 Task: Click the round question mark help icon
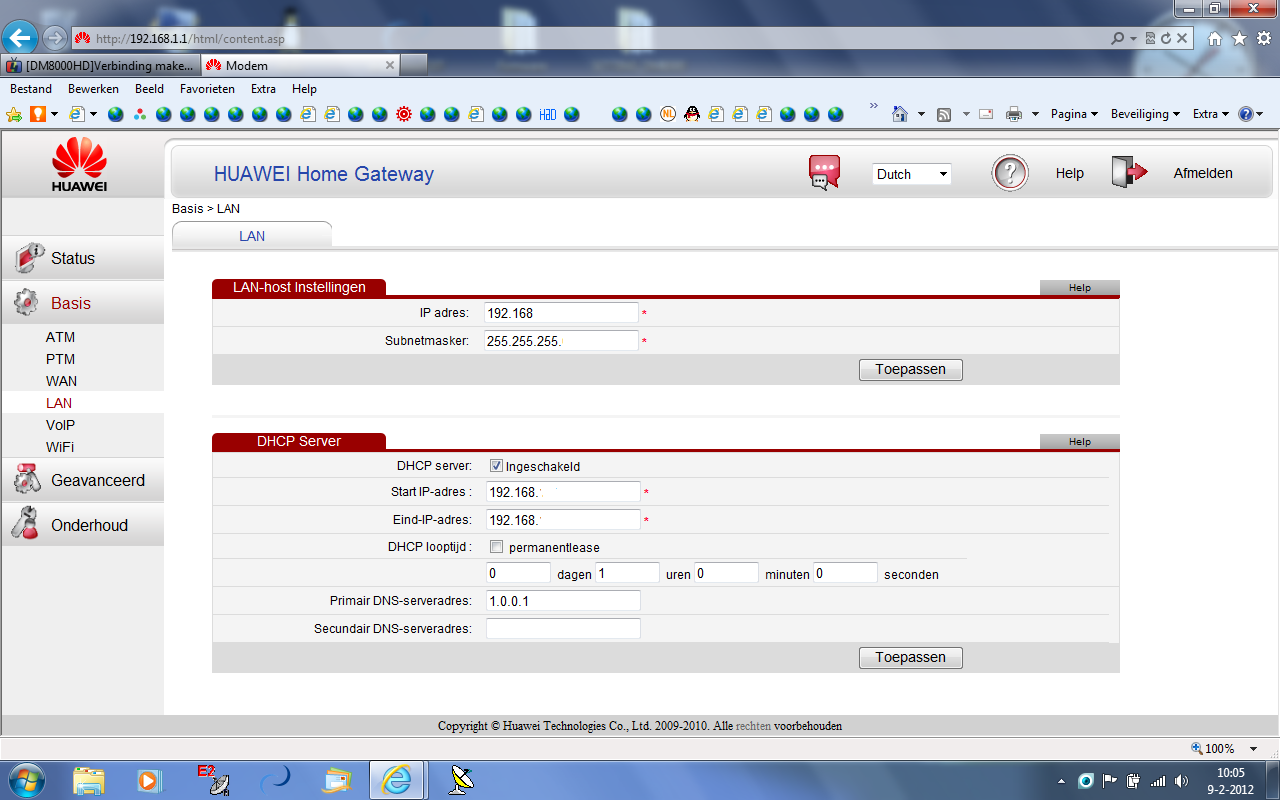(1009, 173)
